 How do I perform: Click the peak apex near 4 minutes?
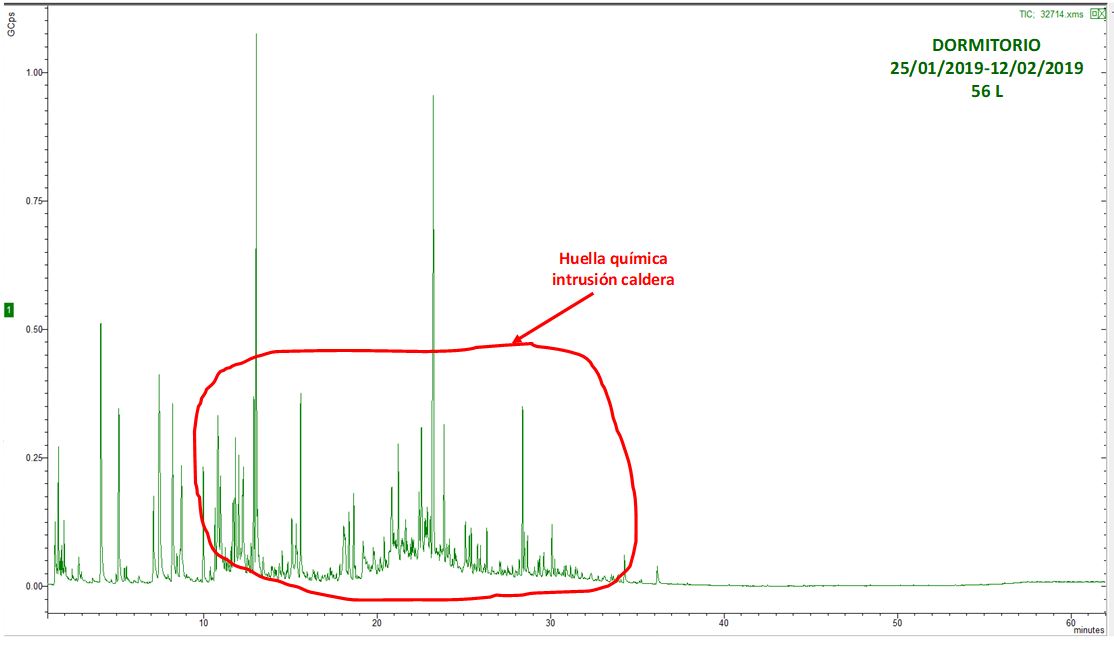click(x=101, y=324)
